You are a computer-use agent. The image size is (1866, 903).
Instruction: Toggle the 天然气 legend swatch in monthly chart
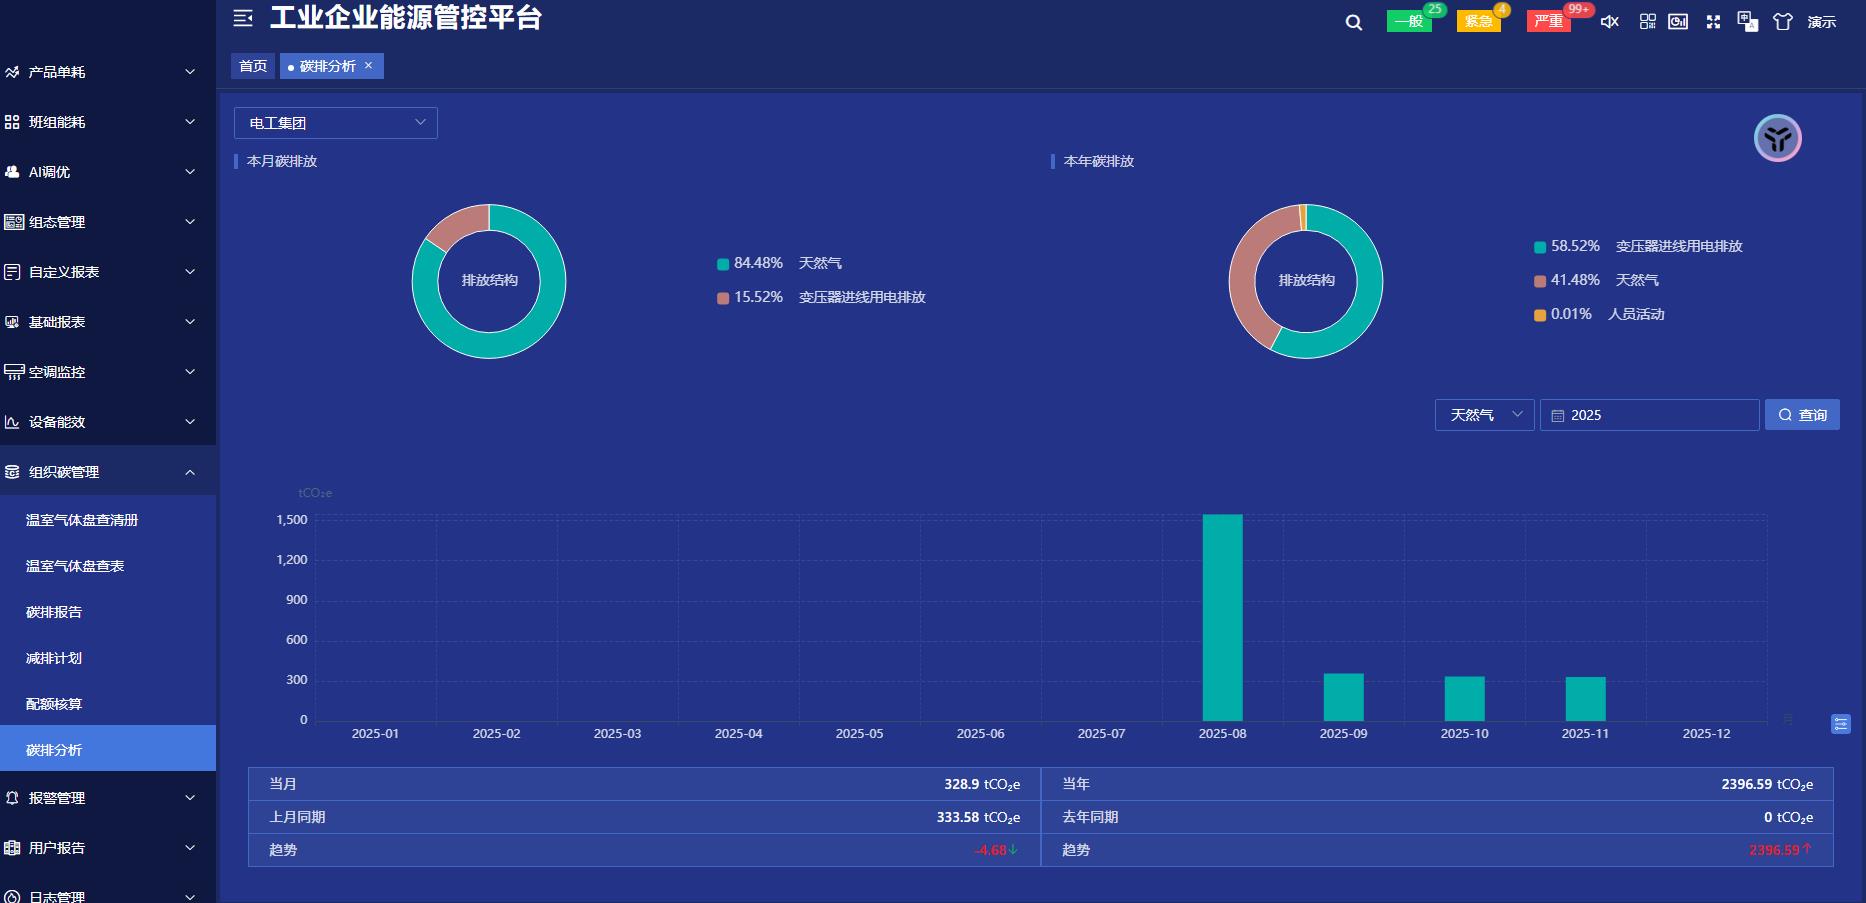[x=723, y=264]
